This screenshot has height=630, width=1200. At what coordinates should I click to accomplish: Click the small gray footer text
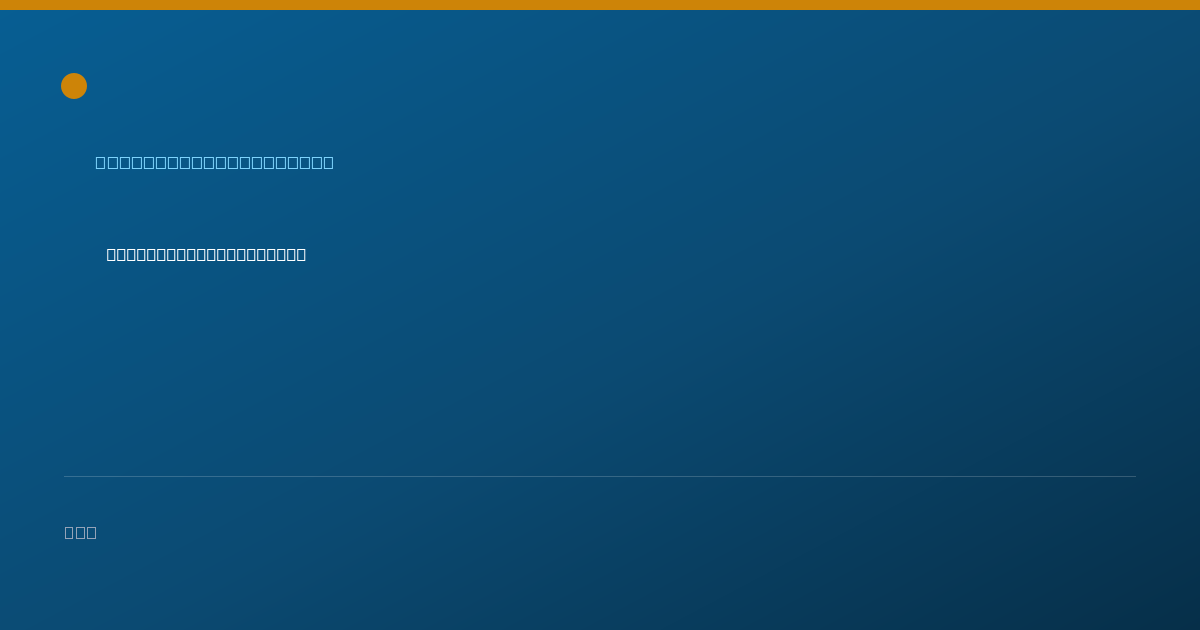[x=80, y=532]
